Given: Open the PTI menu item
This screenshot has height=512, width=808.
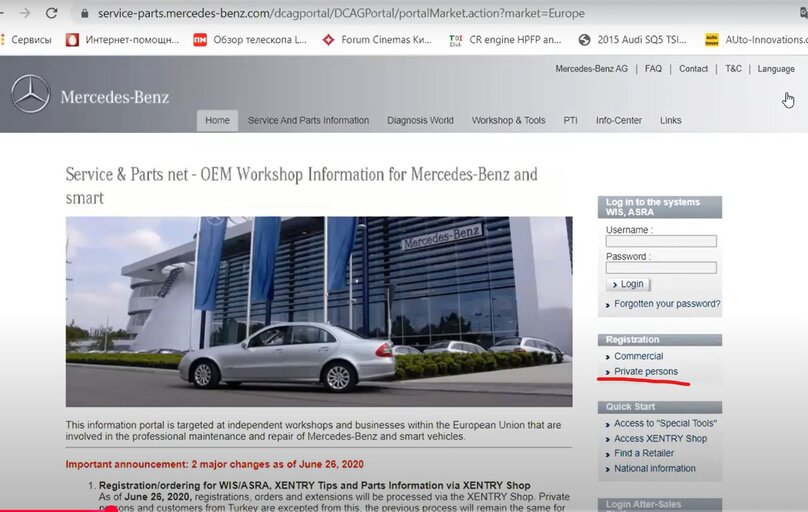Looking at the screenshot, I should [570, 121].
